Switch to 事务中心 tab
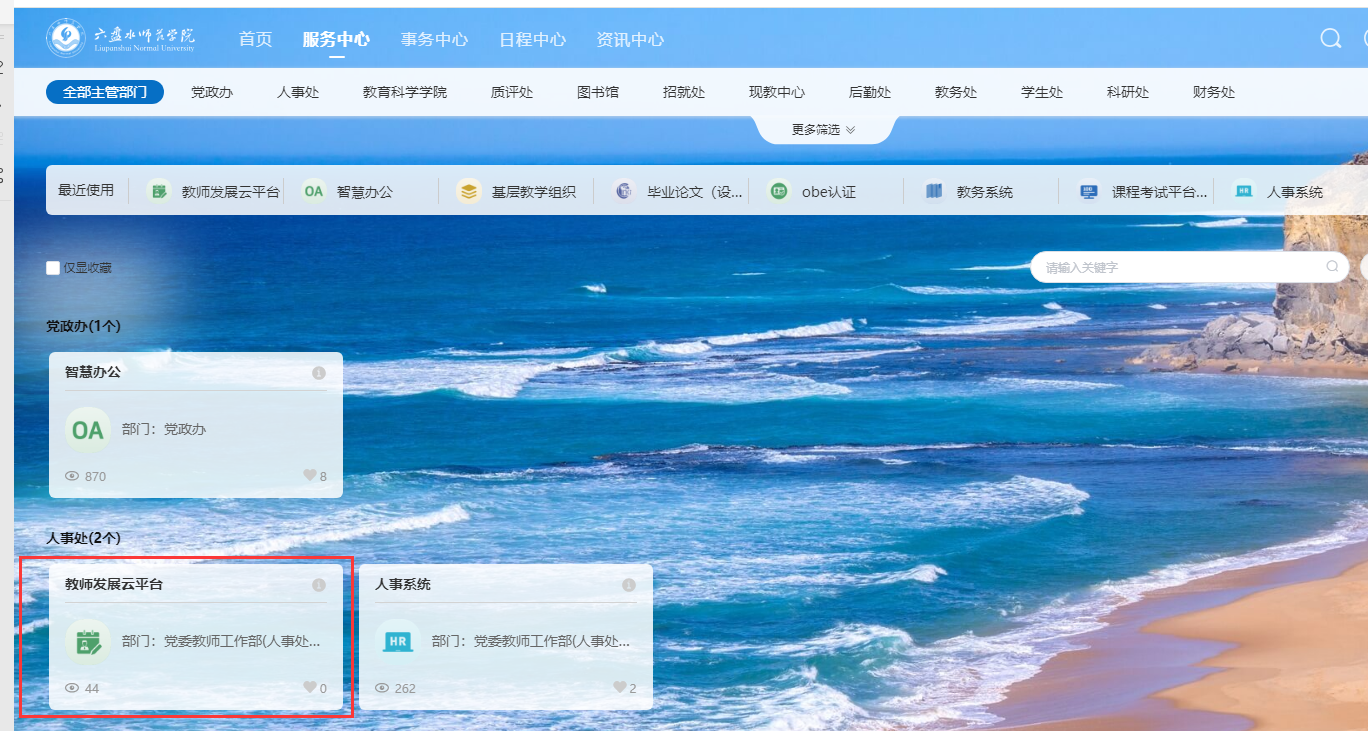 434,39
